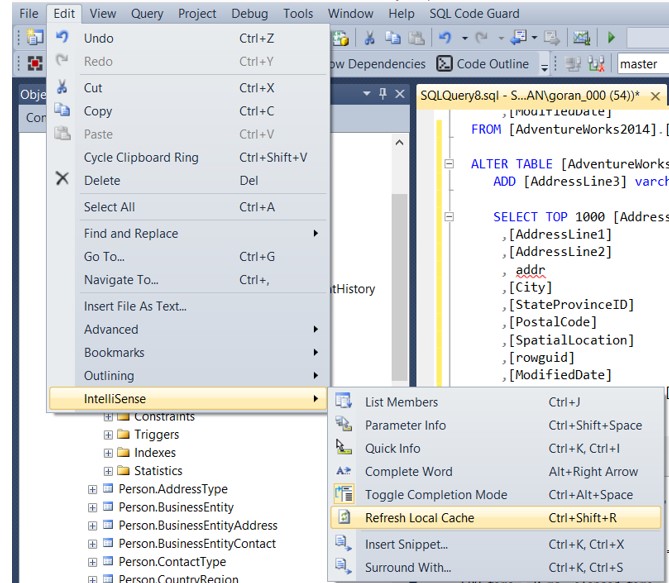Click the Undo arrow in the top toolbar
The height and width of the screenshot is (583, 669).
tap(445, 38)
